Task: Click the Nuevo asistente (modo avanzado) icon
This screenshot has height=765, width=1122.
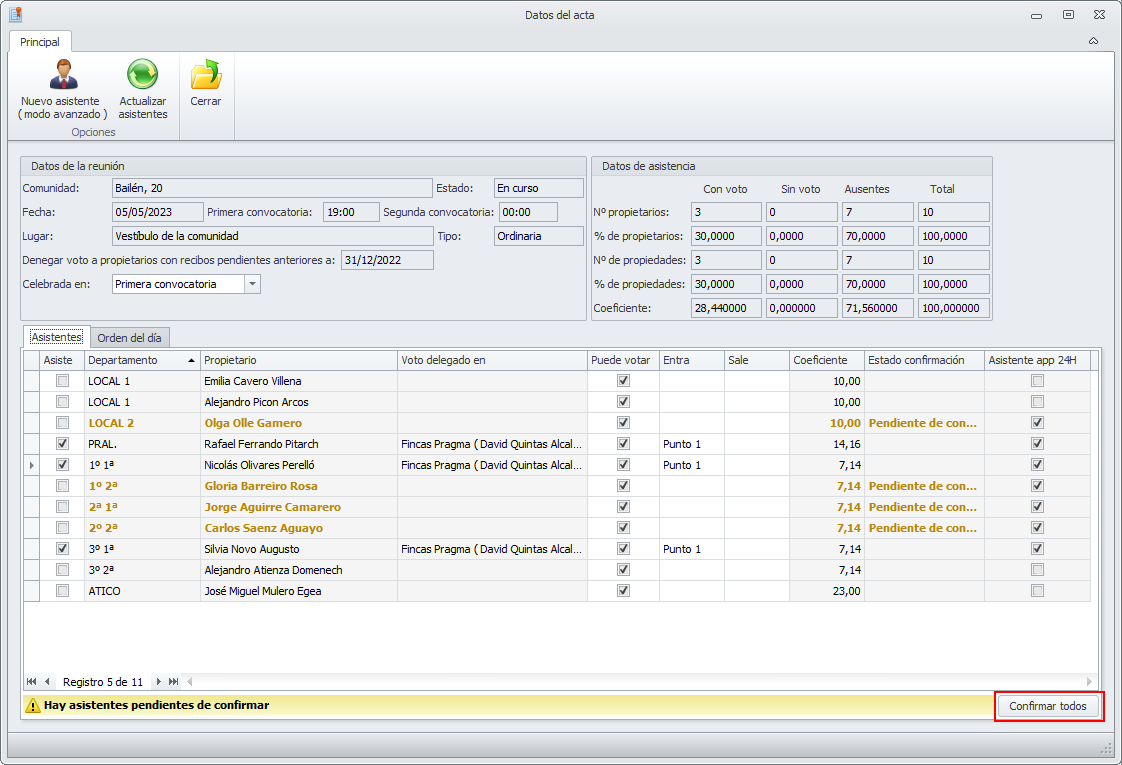Action: tap(62, 75)
